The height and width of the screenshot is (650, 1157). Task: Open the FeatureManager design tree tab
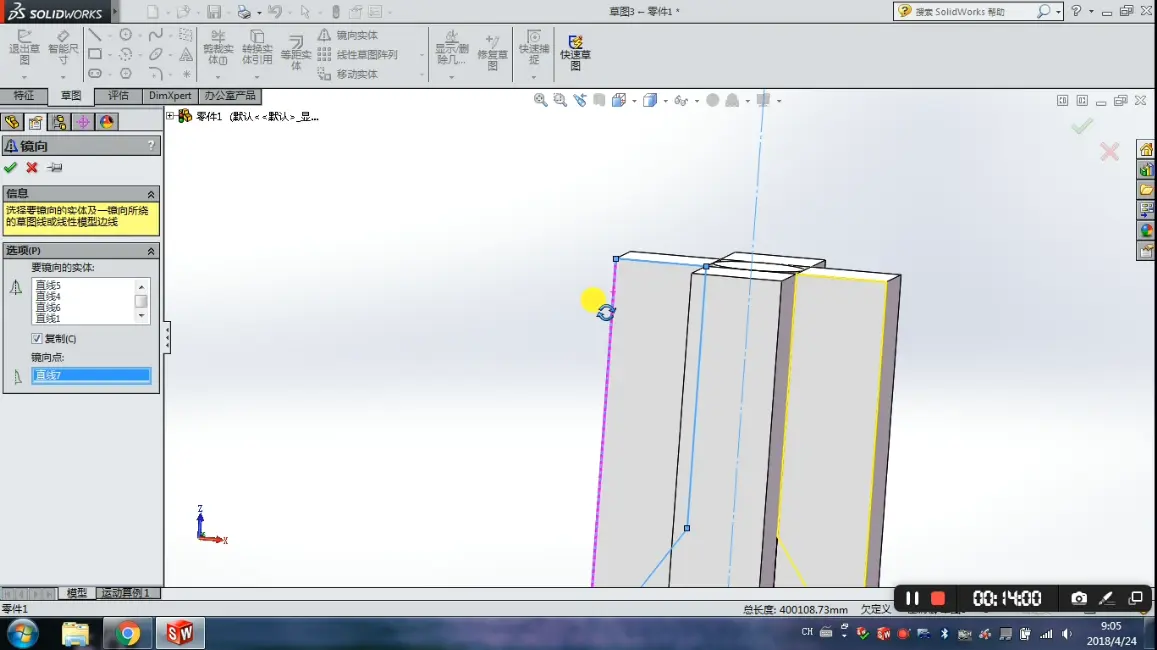[x=12, y=122]
